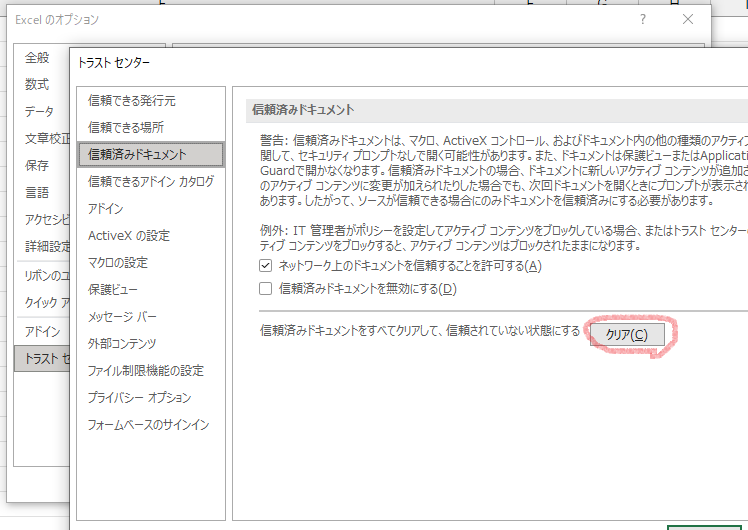Select 信頼済みドキュメント category

[151, 155]
